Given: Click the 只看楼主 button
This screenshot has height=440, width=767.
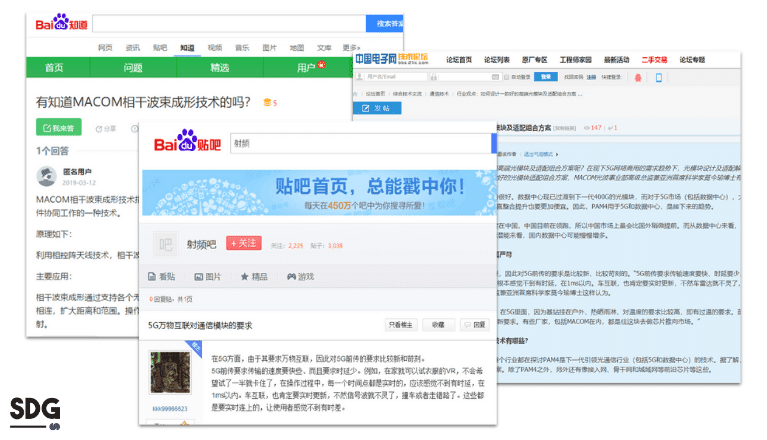Looking at the screenshot, I should coord(401,325).
